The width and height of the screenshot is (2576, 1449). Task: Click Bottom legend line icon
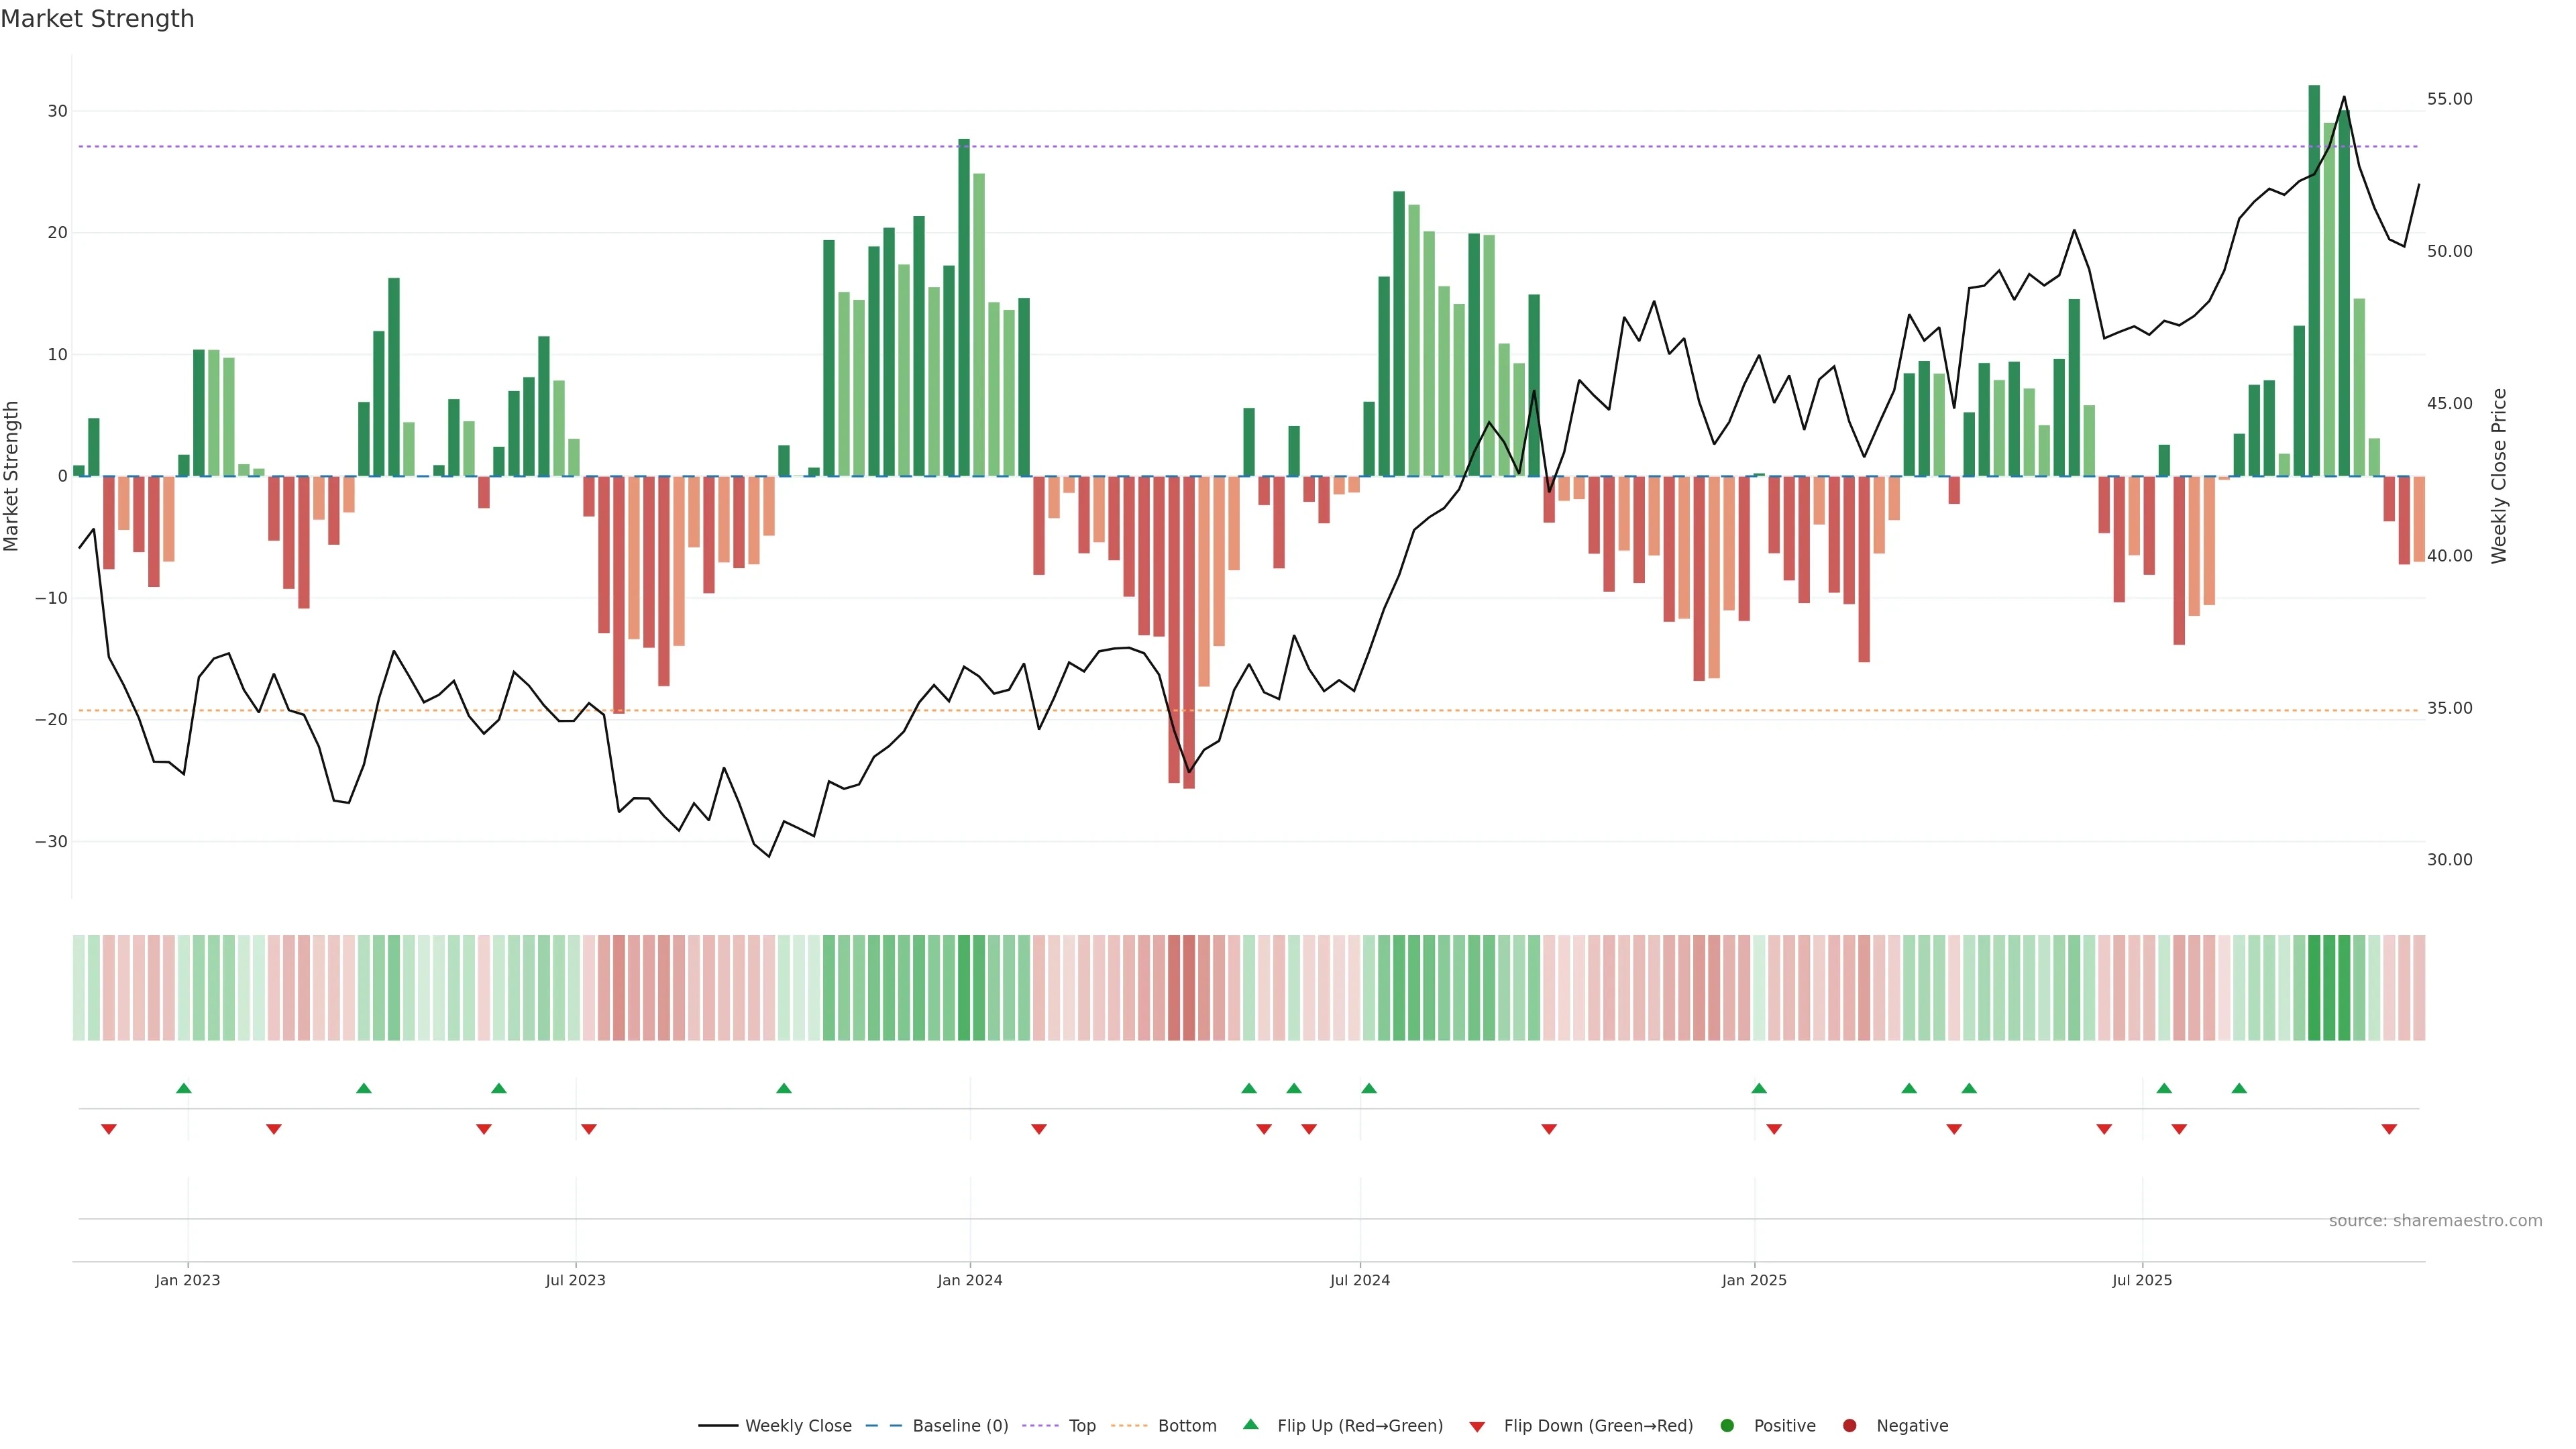click(1129, 1426)
